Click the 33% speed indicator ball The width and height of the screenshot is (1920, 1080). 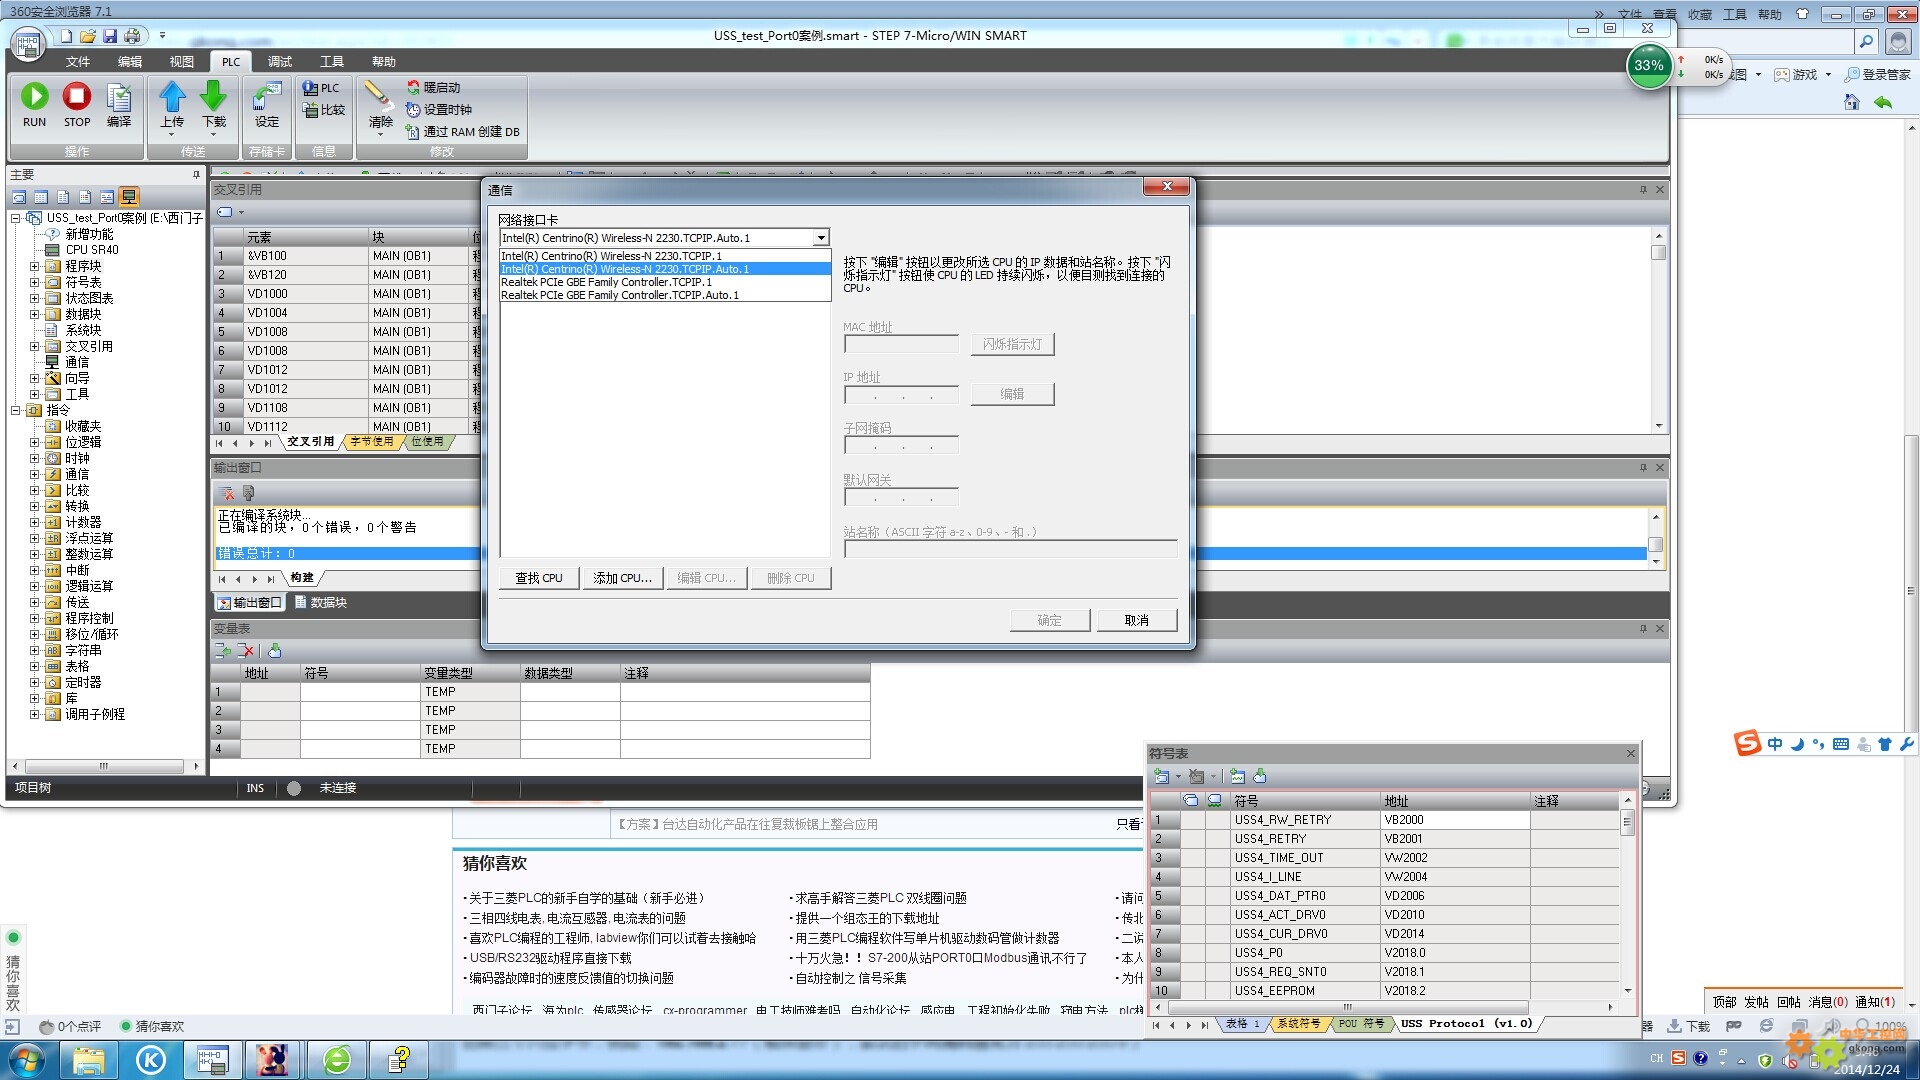pos(1649,67)
